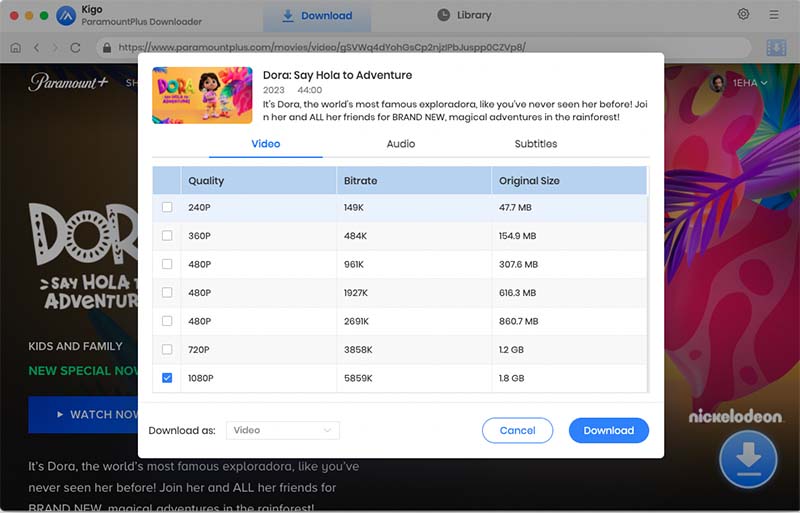Screen dimensions: 800x513
Task: Reload the page with refresh icon
Action: tap(76, 47)
